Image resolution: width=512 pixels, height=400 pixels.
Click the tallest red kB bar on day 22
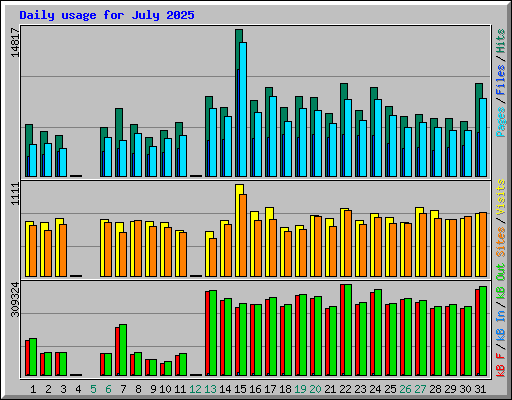tap(342, 330)
